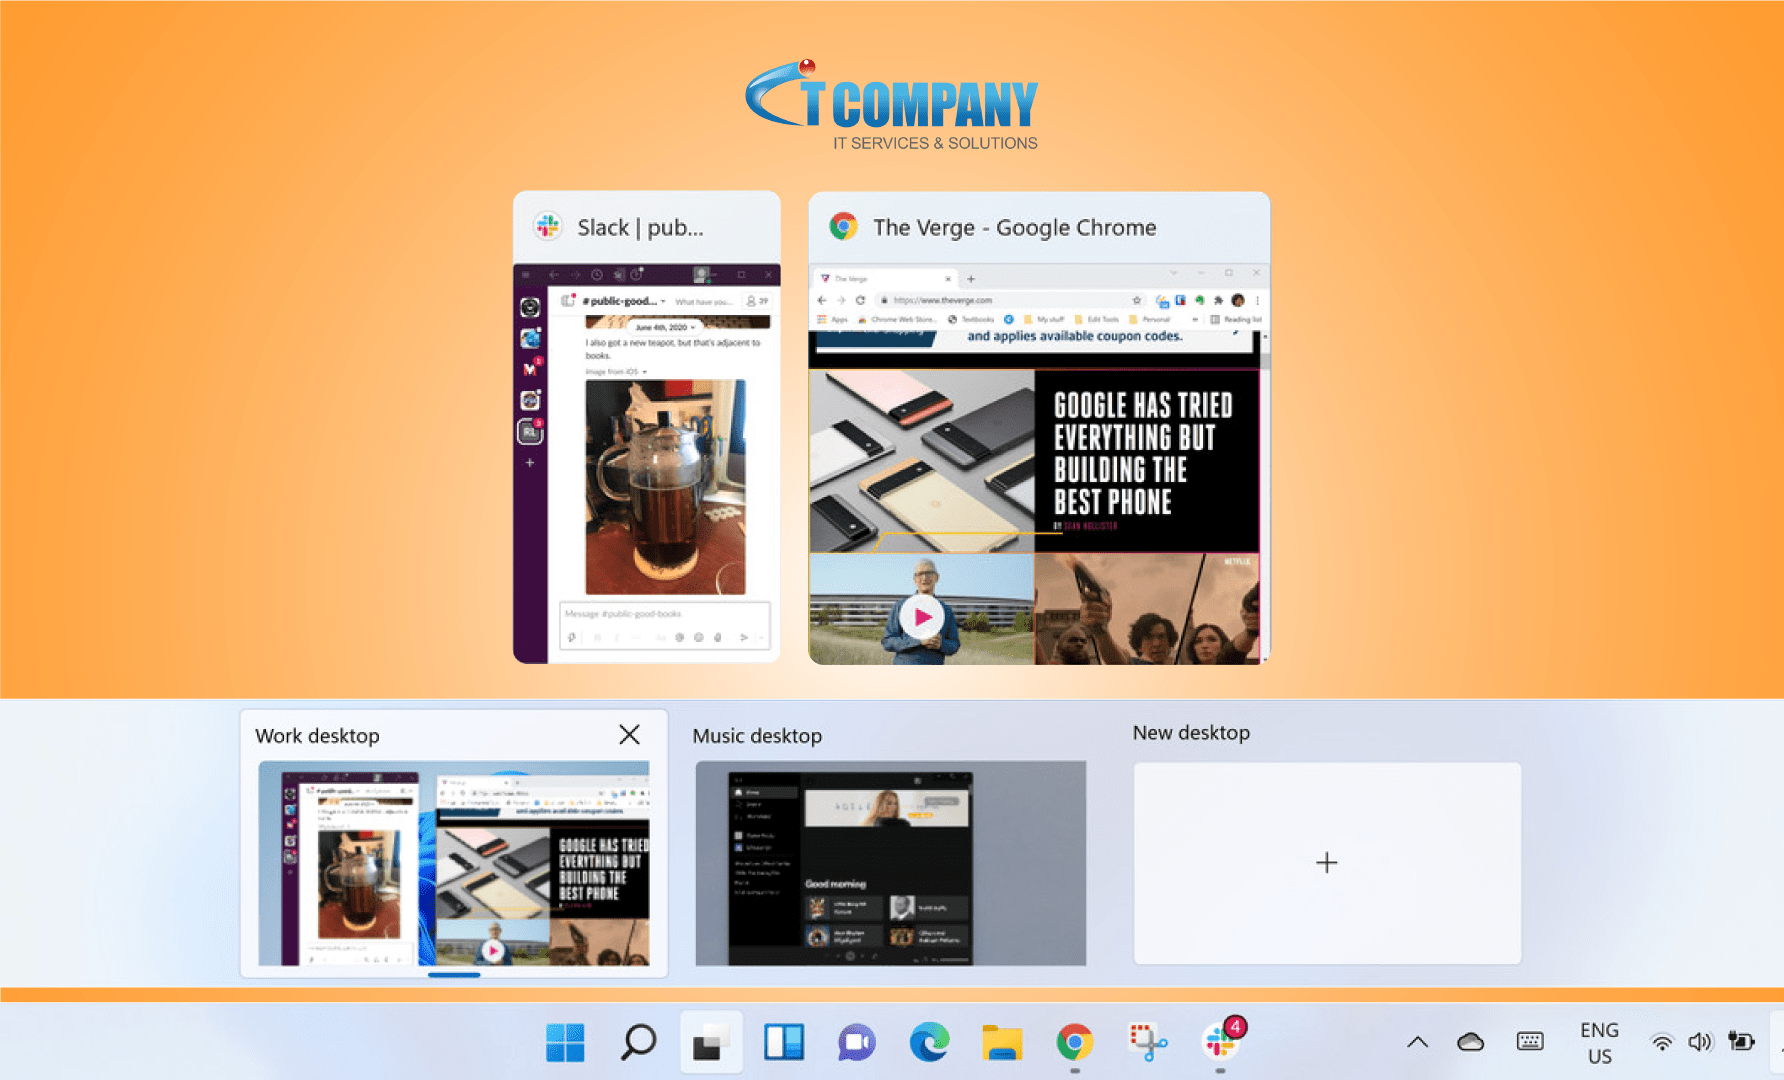Rename by clicking Music desktop label
This screenshot has width=1784, height=1080.
click(x=757, y=736)
